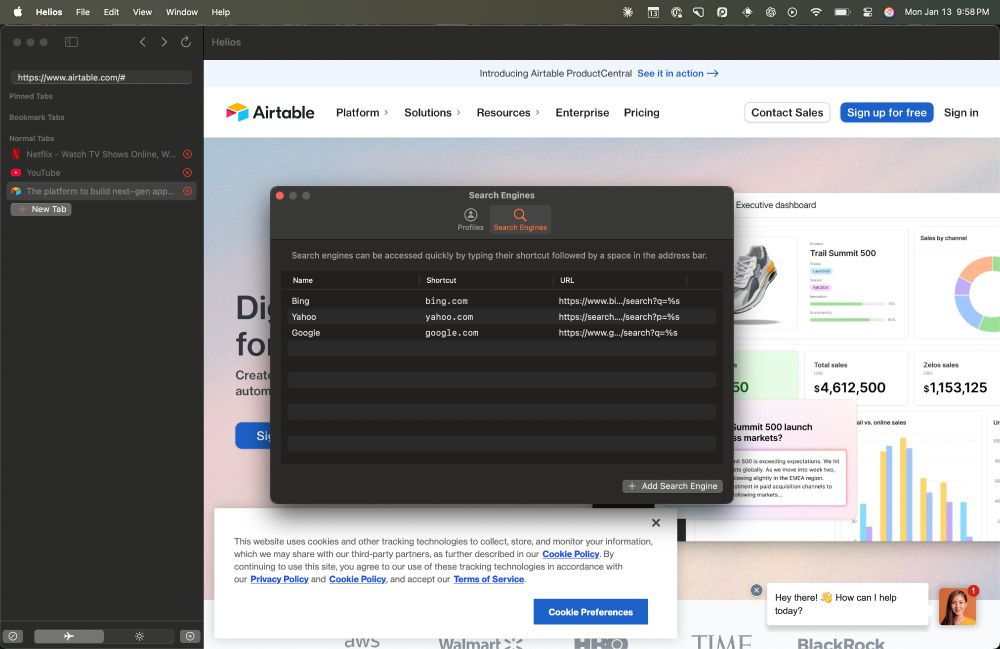1000x649 pixels.
Task: Open Control Center in menu bar
Action: (867, 11)
